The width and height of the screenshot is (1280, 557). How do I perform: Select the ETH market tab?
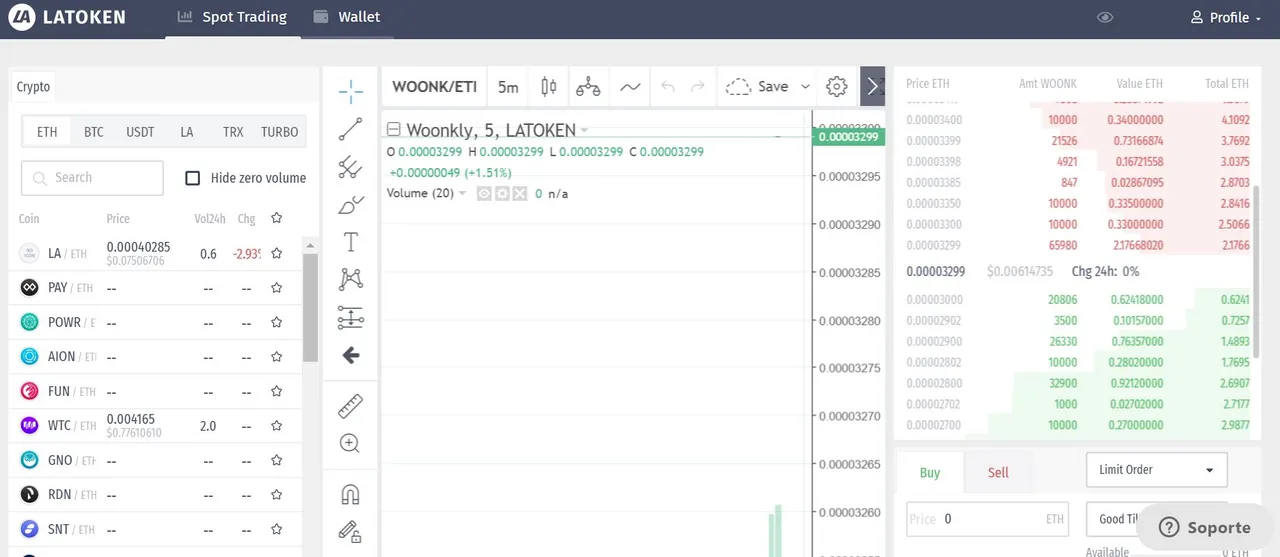click(47, 132)
